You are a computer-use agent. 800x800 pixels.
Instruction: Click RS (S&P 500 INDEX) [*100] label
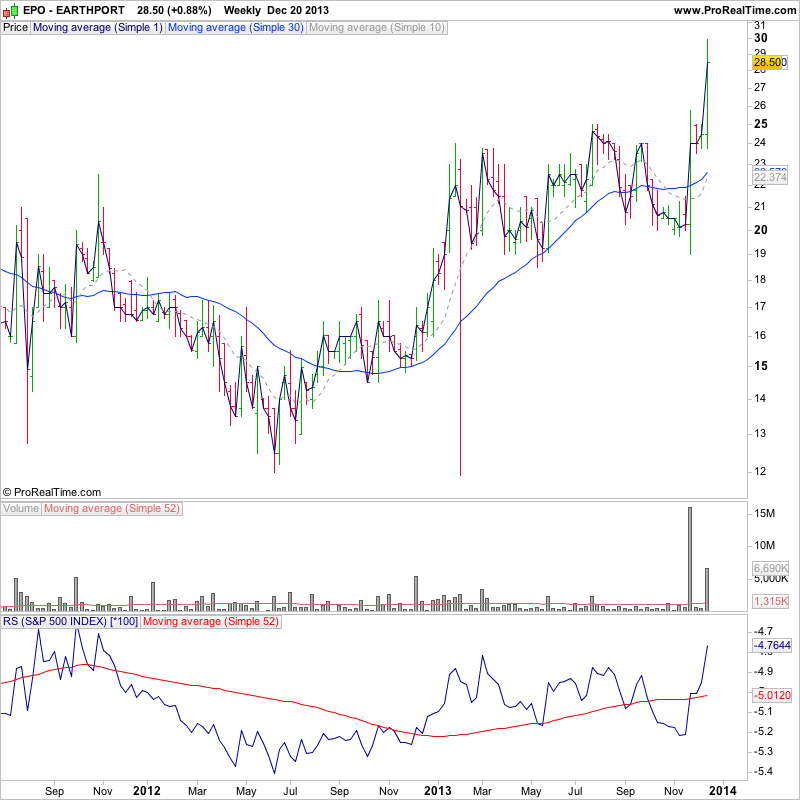(x=70, y=621)
